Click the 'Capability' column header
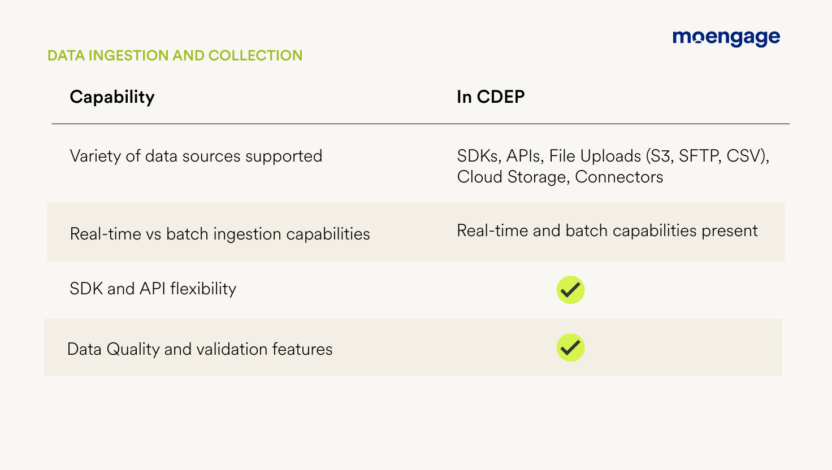This screenshot has width=832, height=470. click(112, 97)
